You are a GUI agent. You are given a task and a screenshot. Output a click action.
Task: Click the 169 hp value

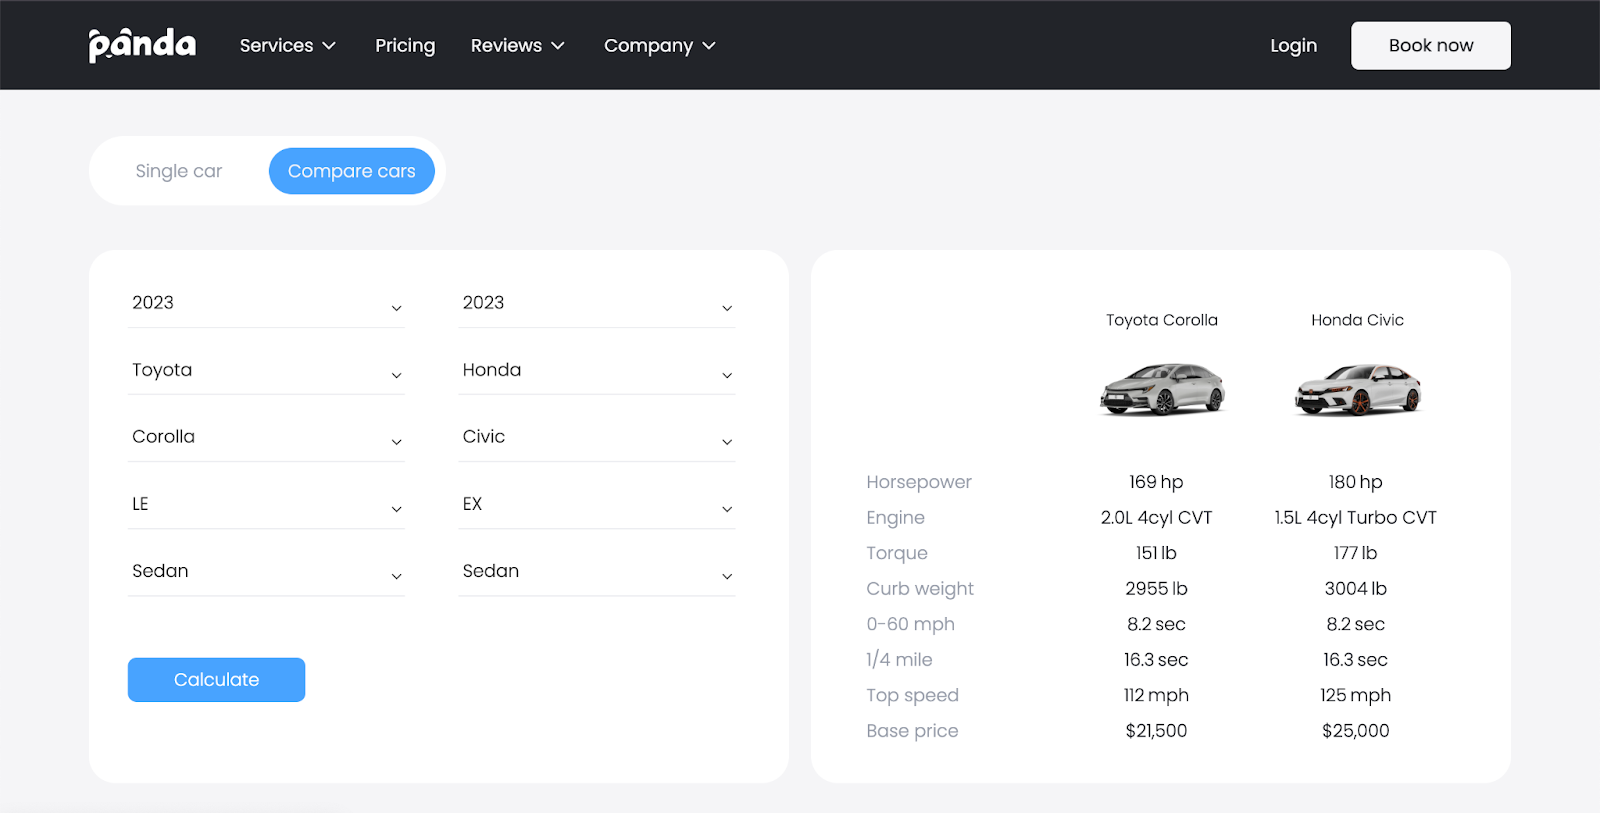coord(1156,482)
